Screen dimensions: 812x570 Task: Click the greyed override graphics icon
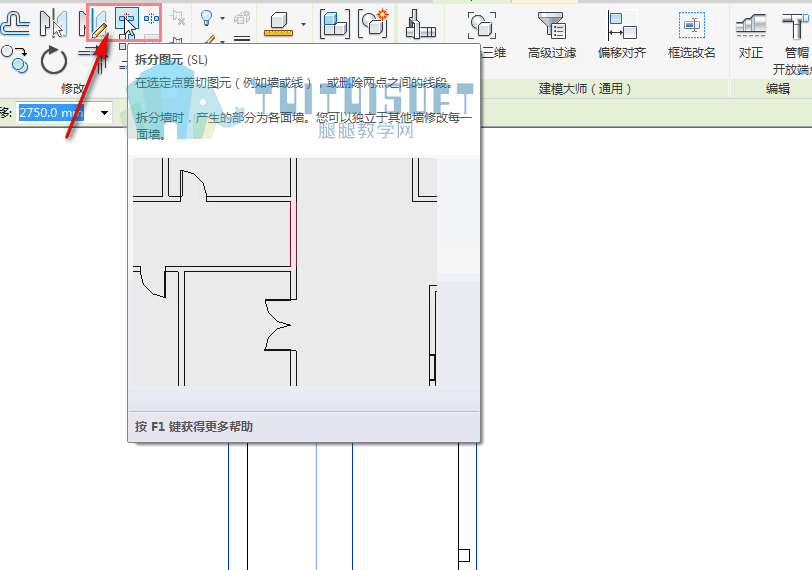pos(242,18)
